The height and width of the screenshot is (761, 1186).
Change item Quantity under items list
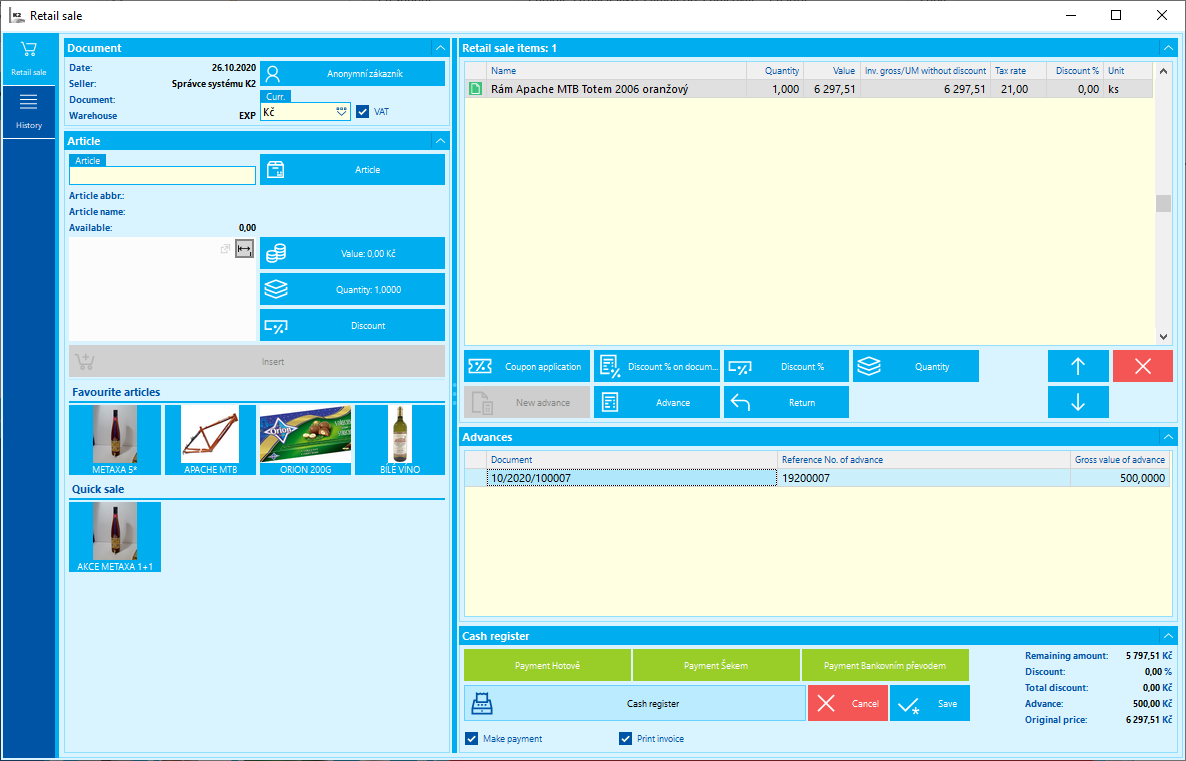coord(915,366)
